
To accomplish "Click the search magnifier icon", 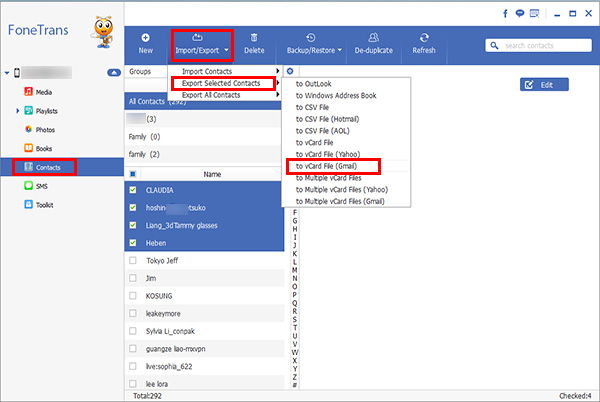I will click(494, 46).
